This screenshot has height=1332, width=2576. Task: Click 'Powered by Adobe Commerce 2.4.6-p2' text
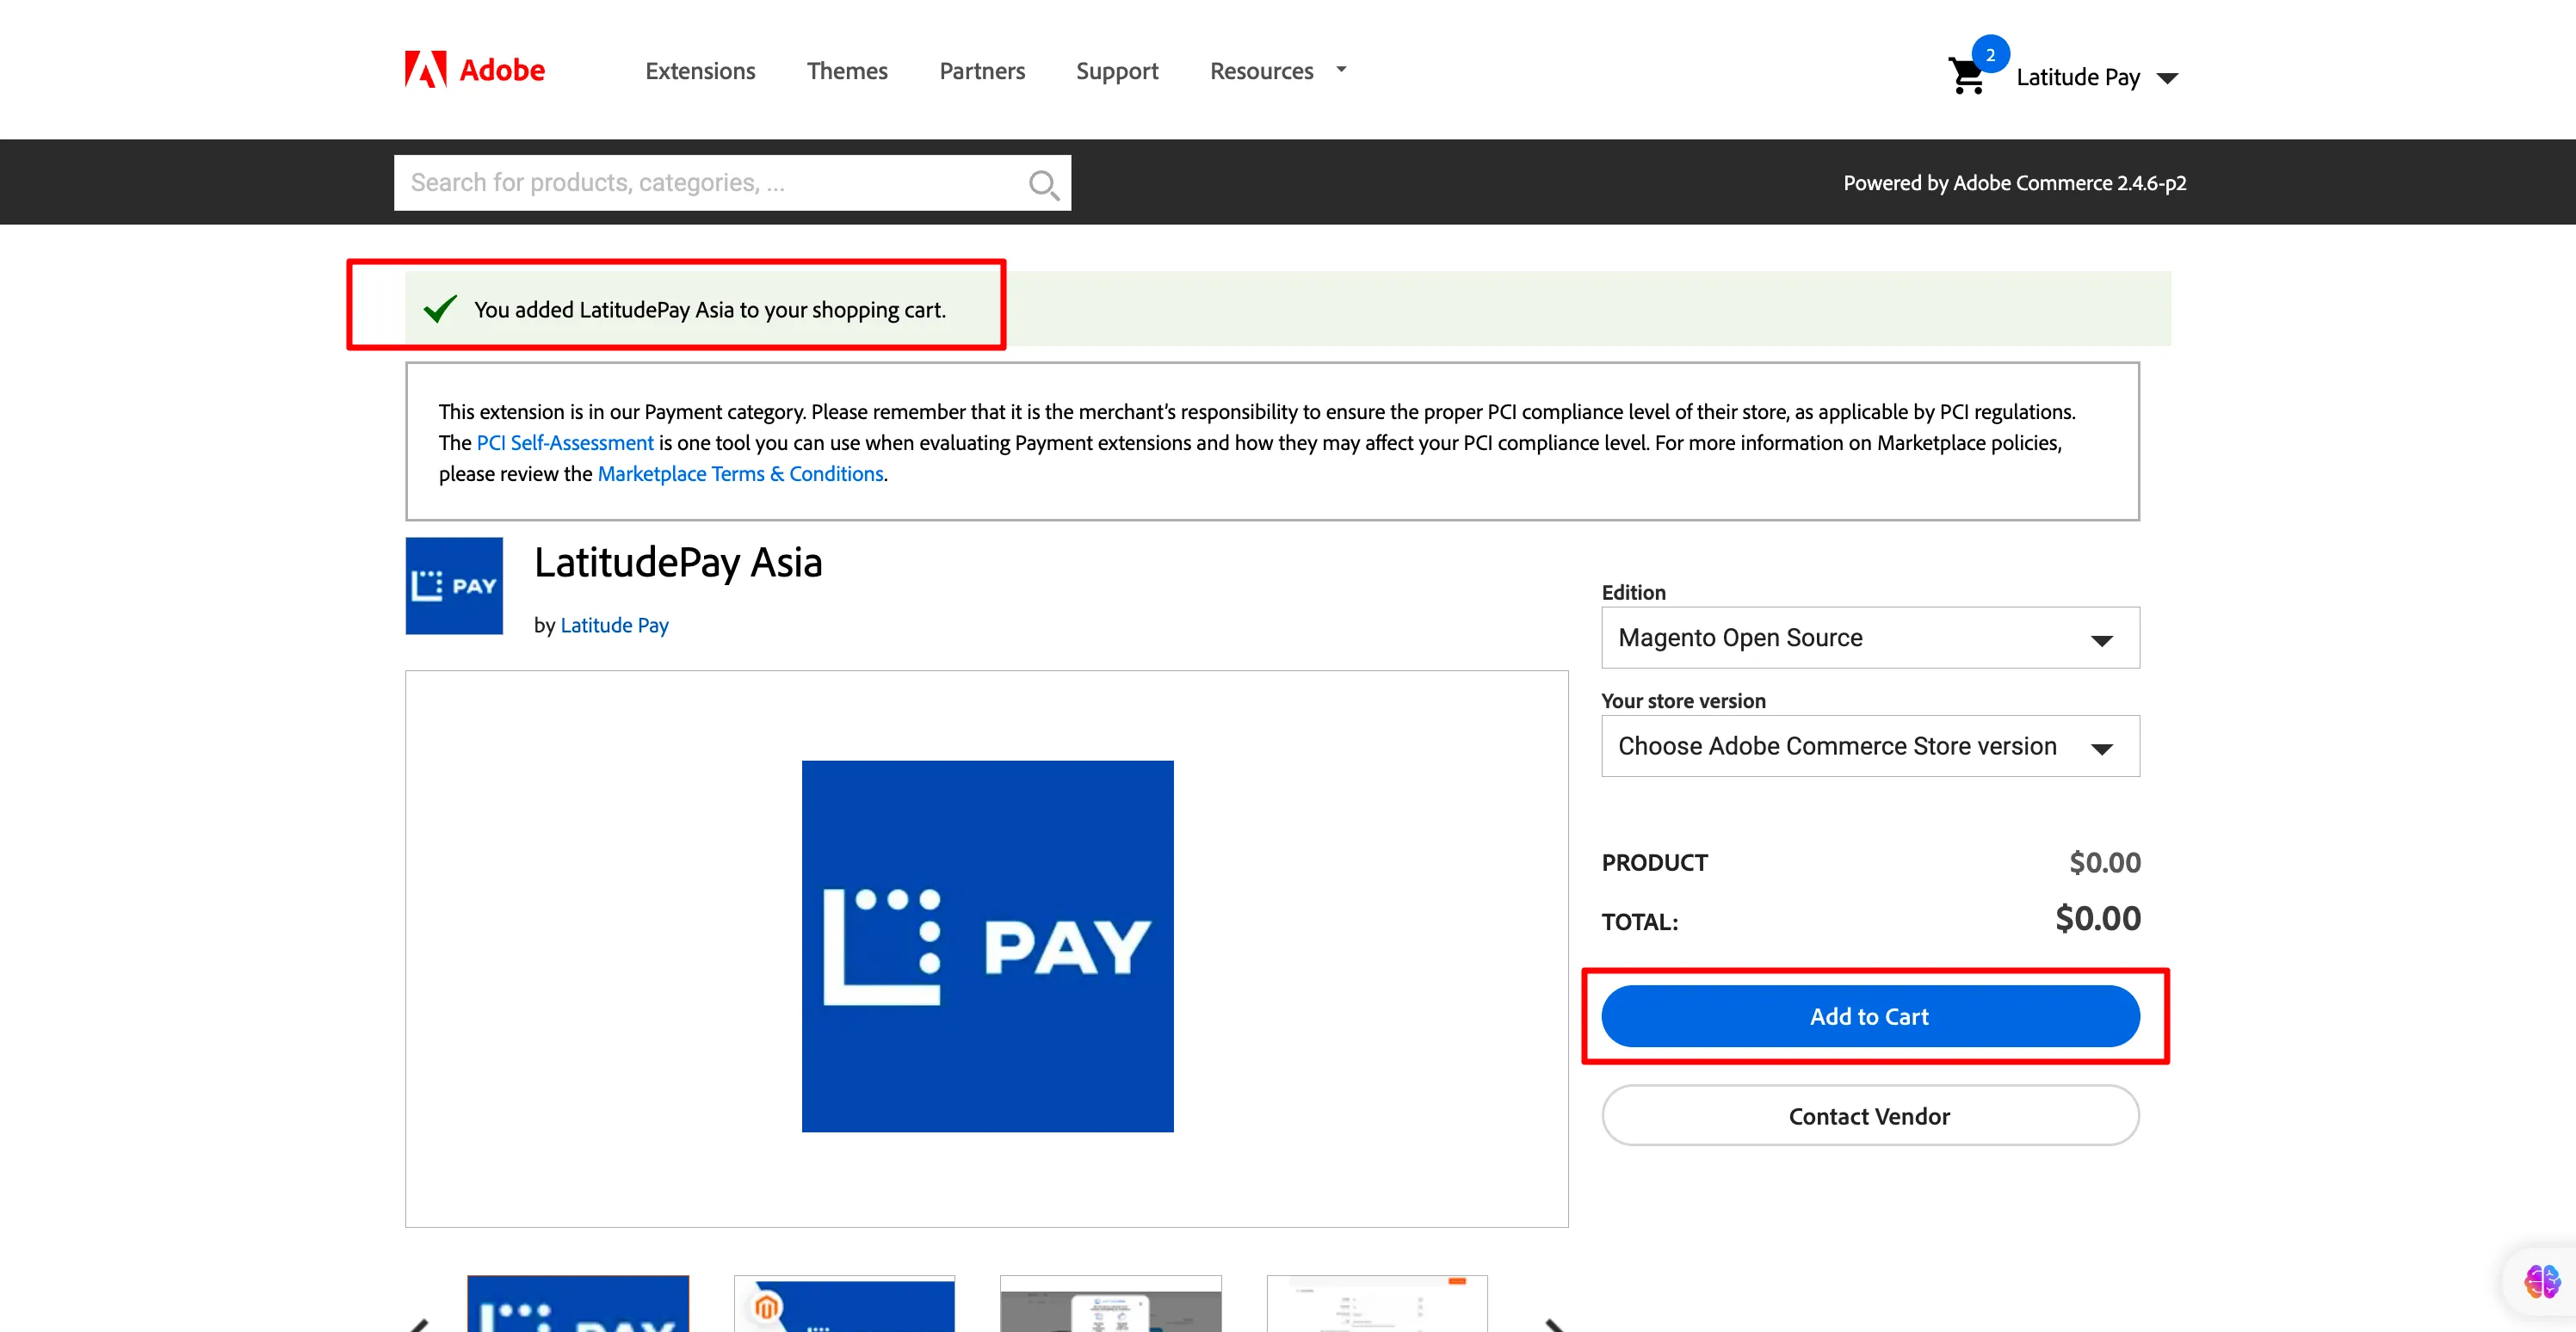tap(2015, 183)
